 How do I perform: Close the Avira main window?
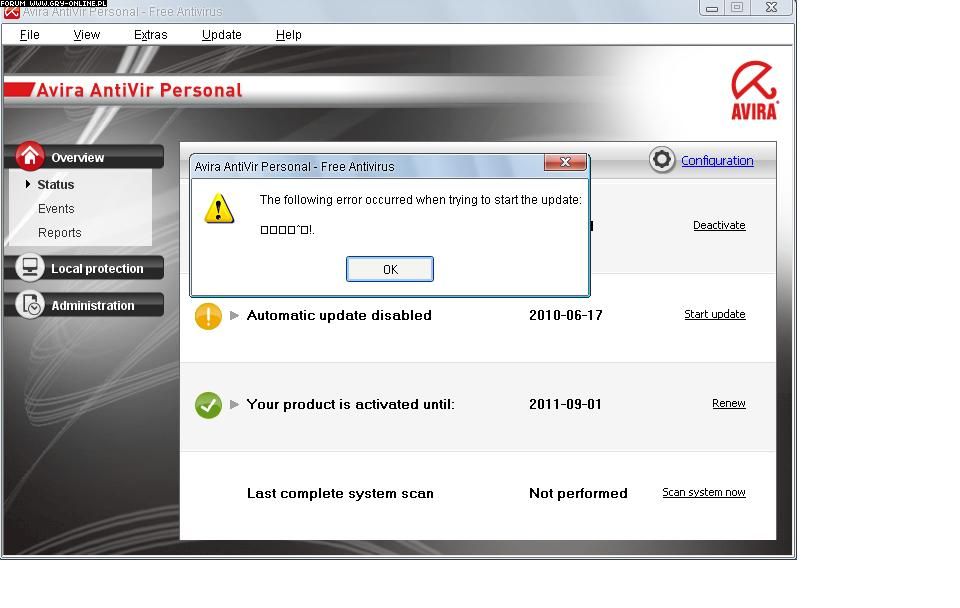coord(771,8)
